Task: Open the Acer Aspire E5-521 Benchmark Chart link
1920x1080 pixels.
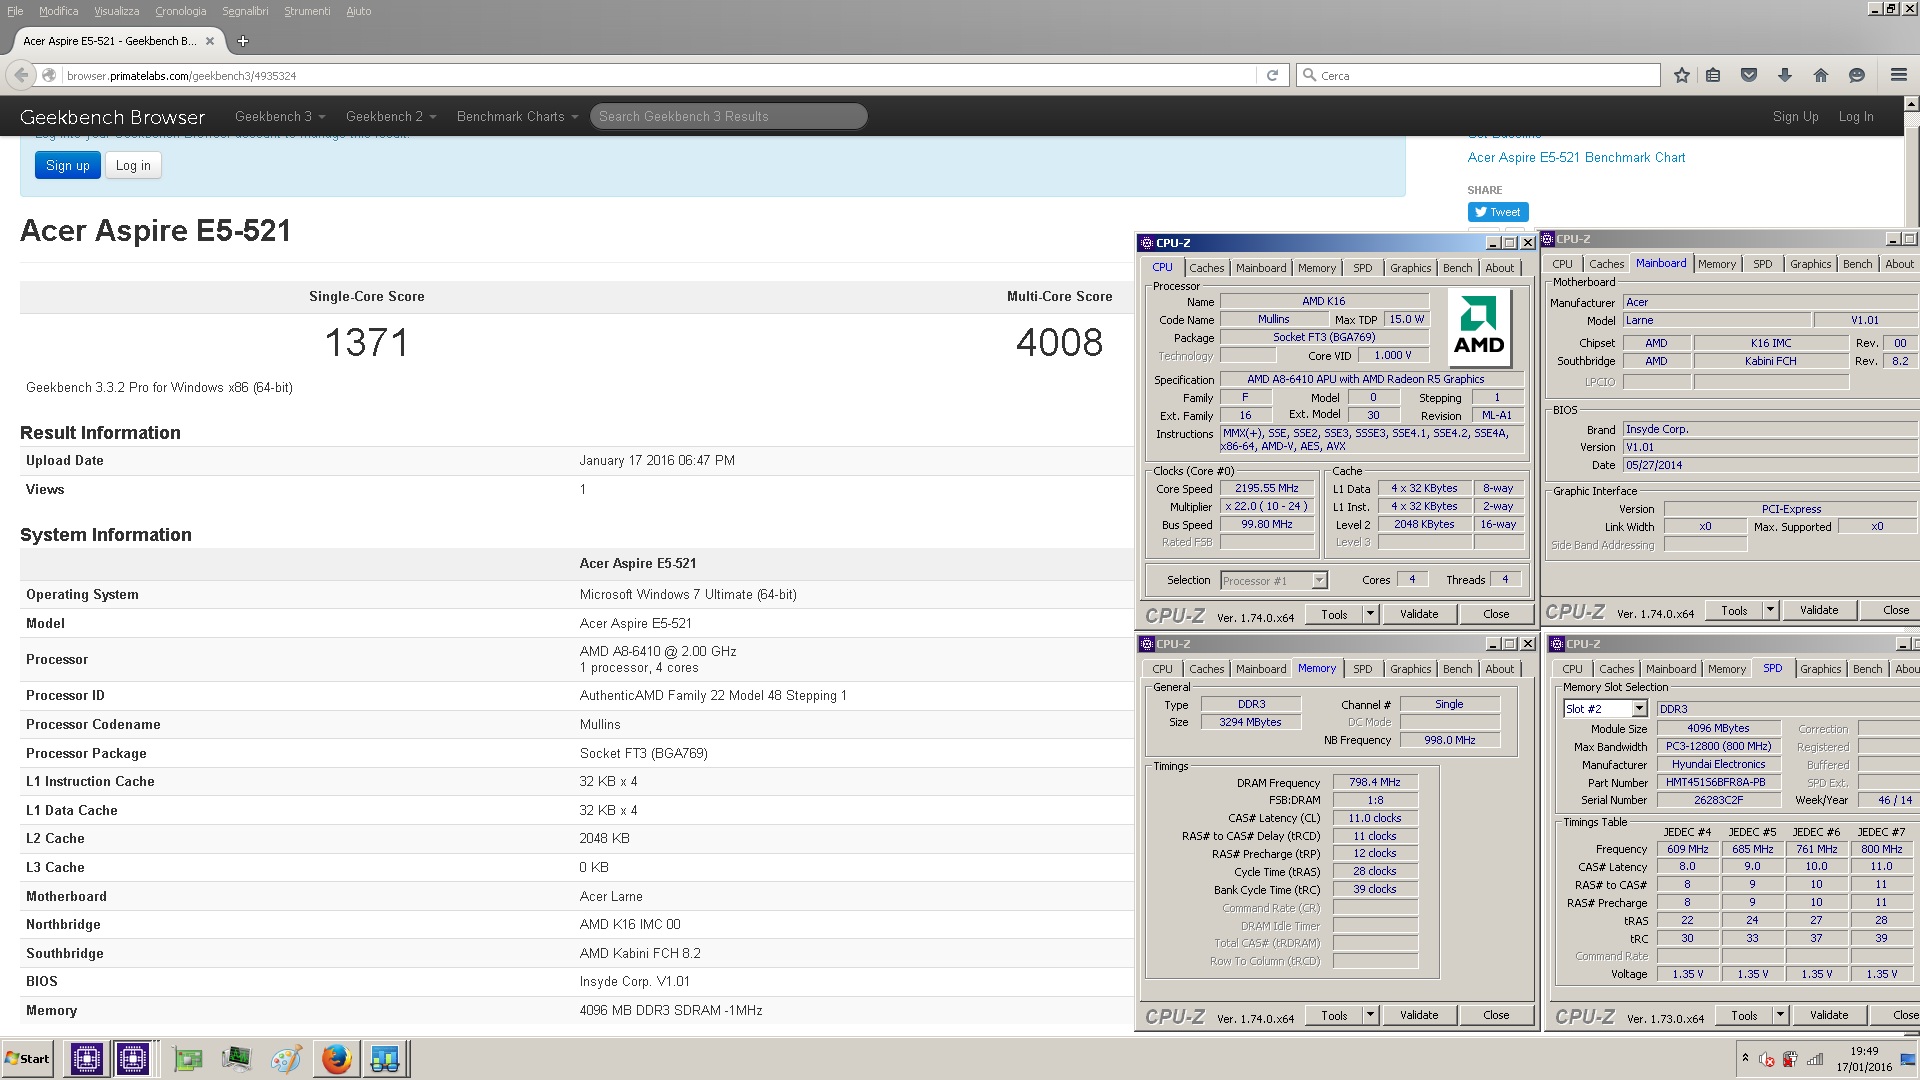Action: tap(1576, 157)
